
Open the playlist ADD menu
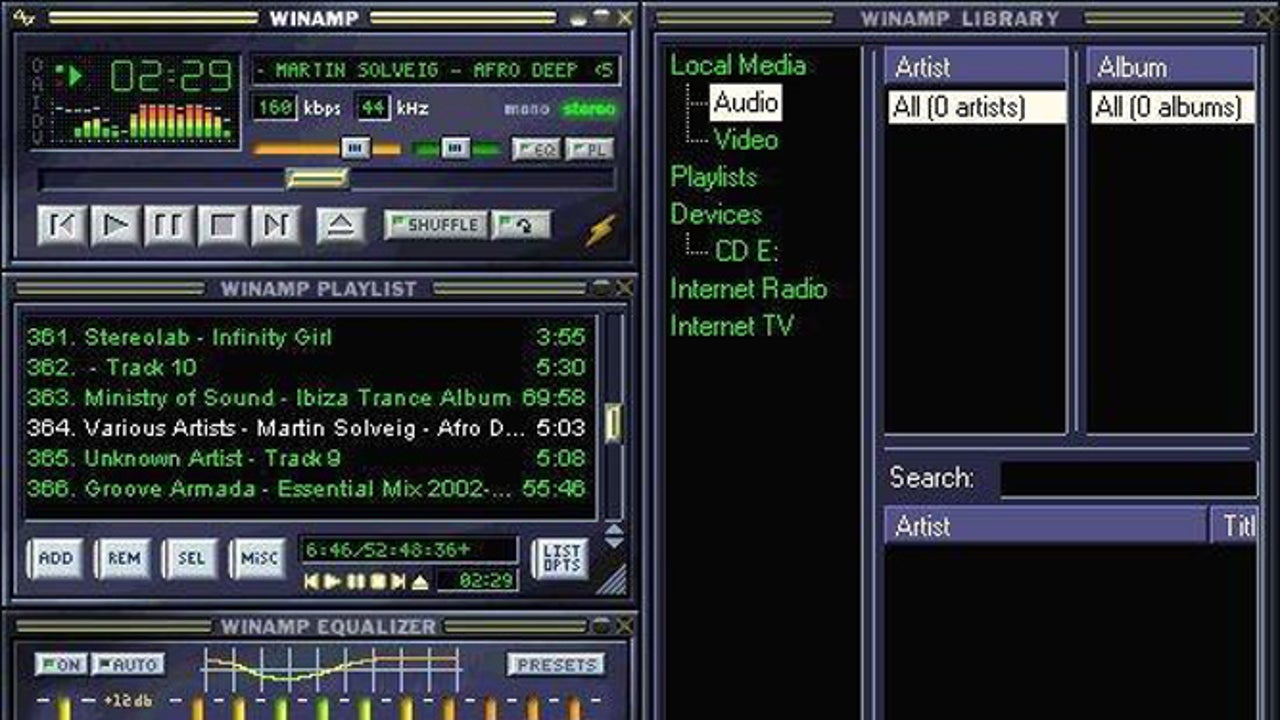(55, 558)
